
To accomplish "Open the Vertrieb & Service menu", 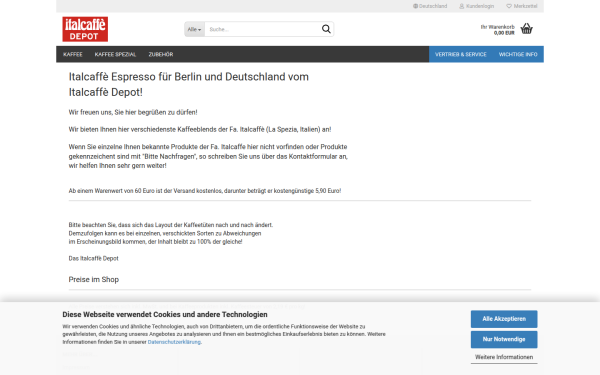I will 461,54.
